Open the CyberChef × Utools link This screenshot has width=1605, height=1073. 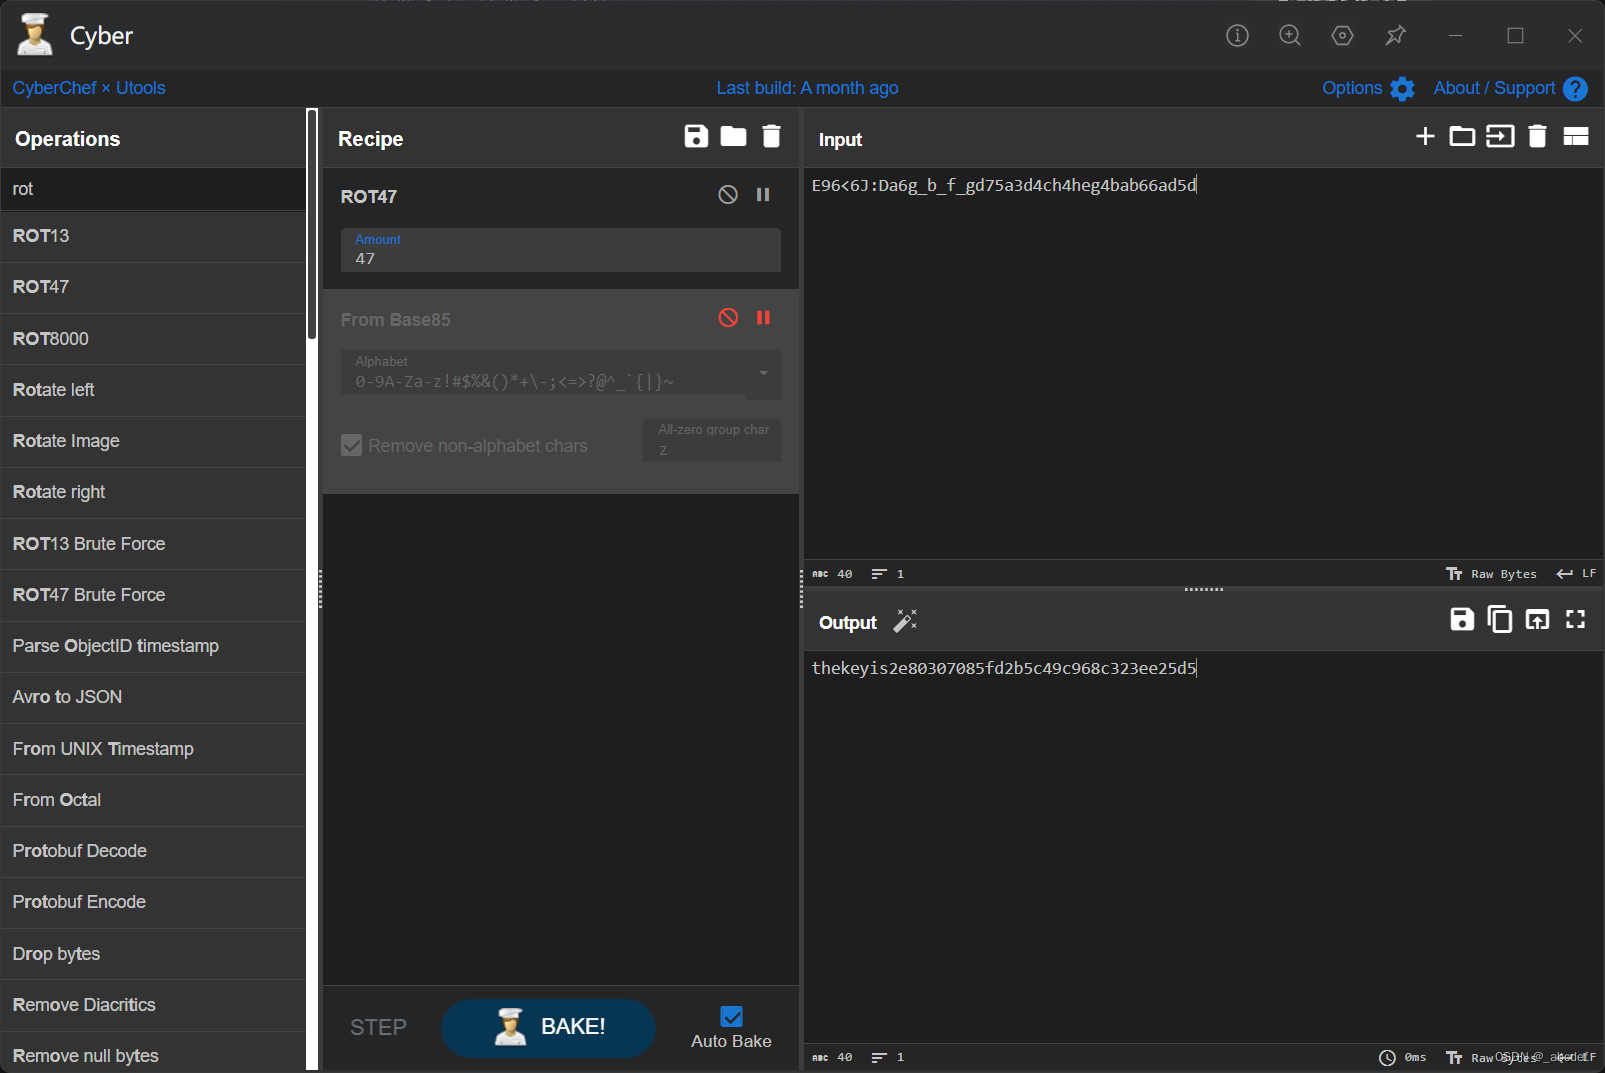(89, 88)
